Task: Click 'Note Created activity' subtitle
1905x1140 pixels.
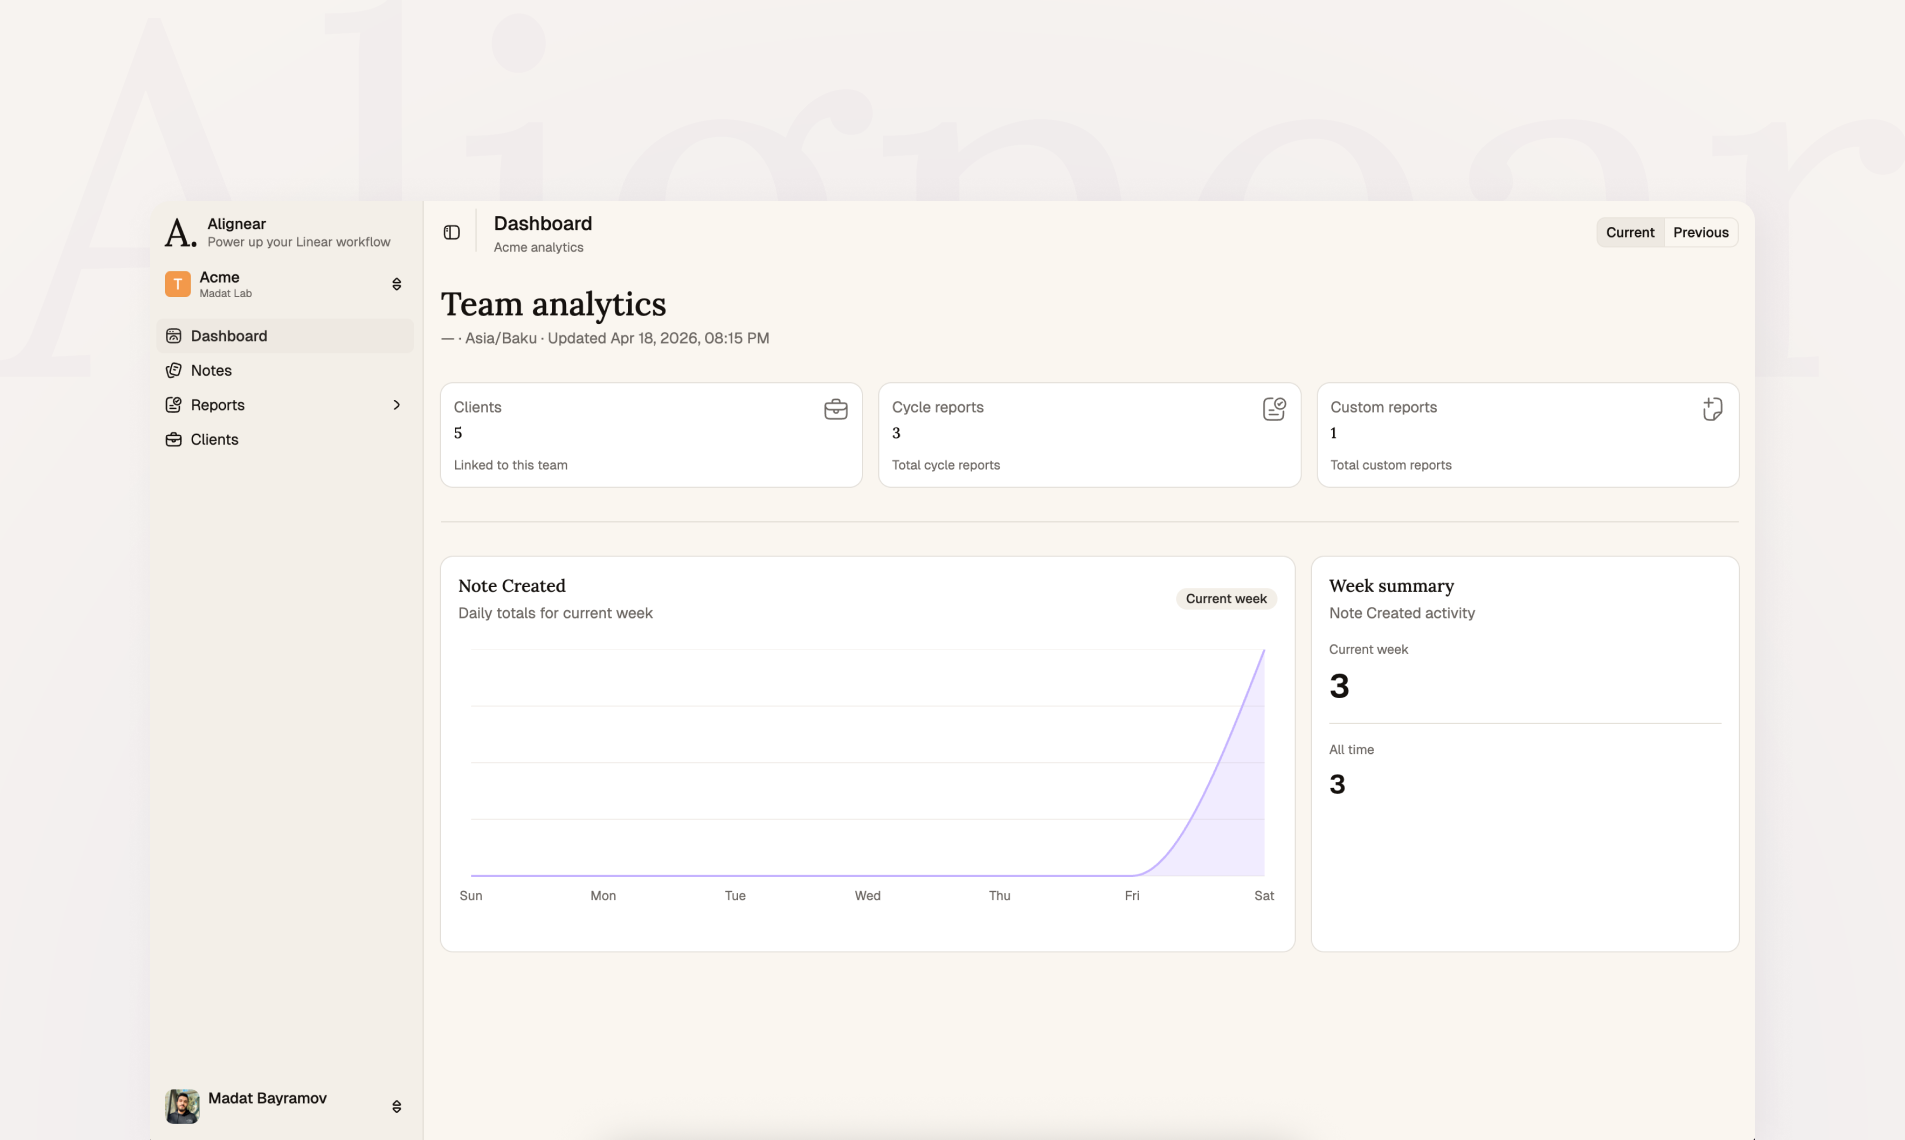Action: point(1402,613)
